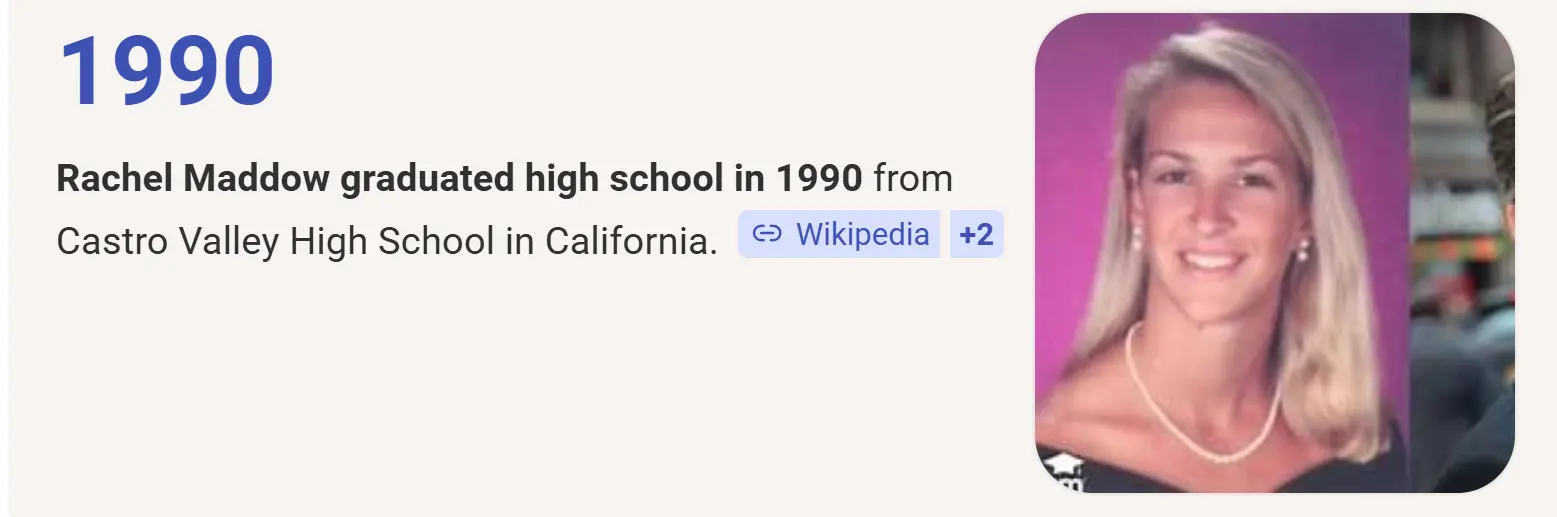Image resolution: width=1557 pixels, height=517 pixels.
Task: Open the blonde yearbook portrait thumbnail
Action: pos(1222,252)
